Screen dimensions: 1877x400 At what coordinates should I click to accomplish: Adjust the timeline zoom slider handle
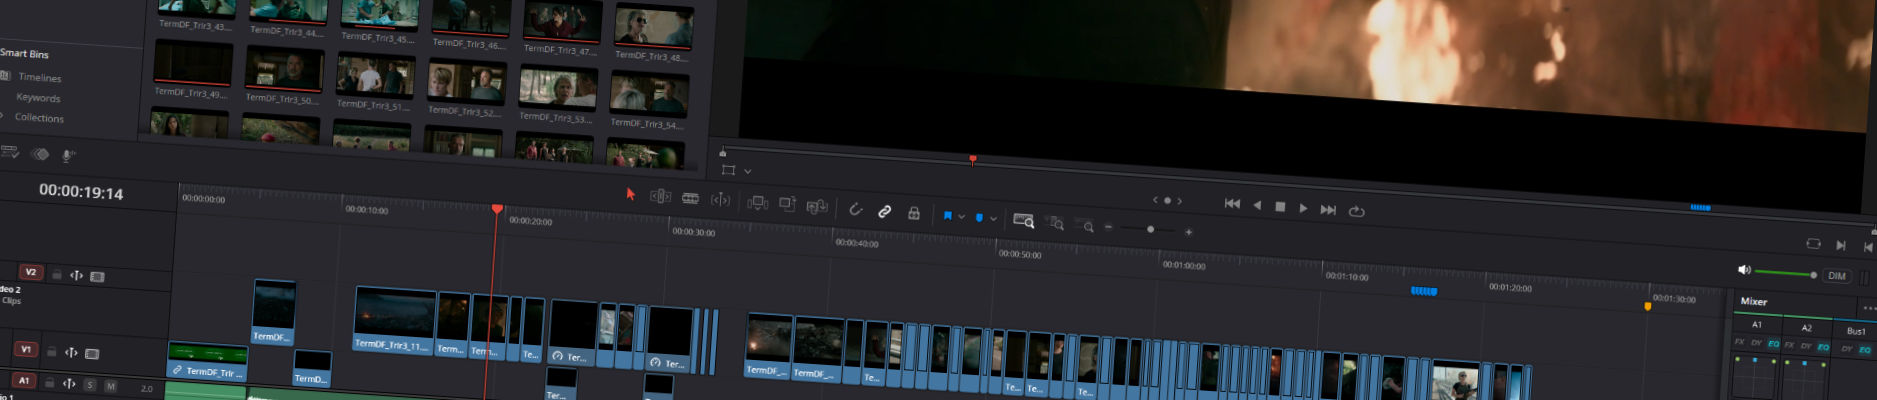(1150, 229)
